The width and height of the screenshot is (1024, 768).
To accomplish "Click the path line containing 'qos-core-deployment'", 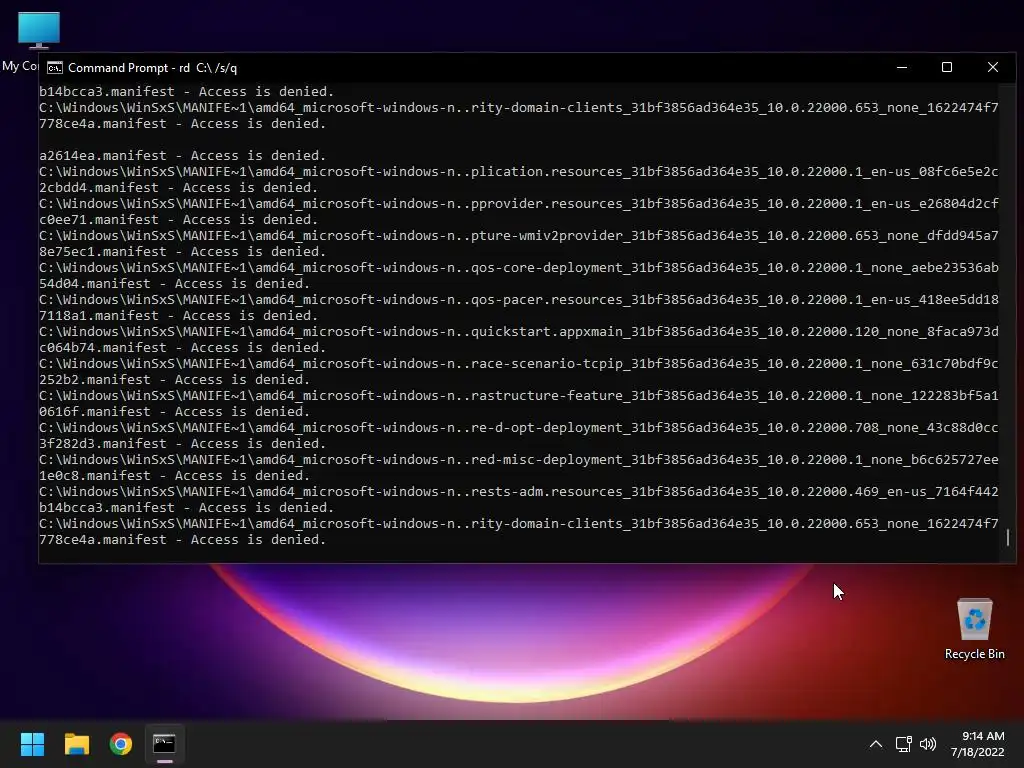I will point(519,268).
